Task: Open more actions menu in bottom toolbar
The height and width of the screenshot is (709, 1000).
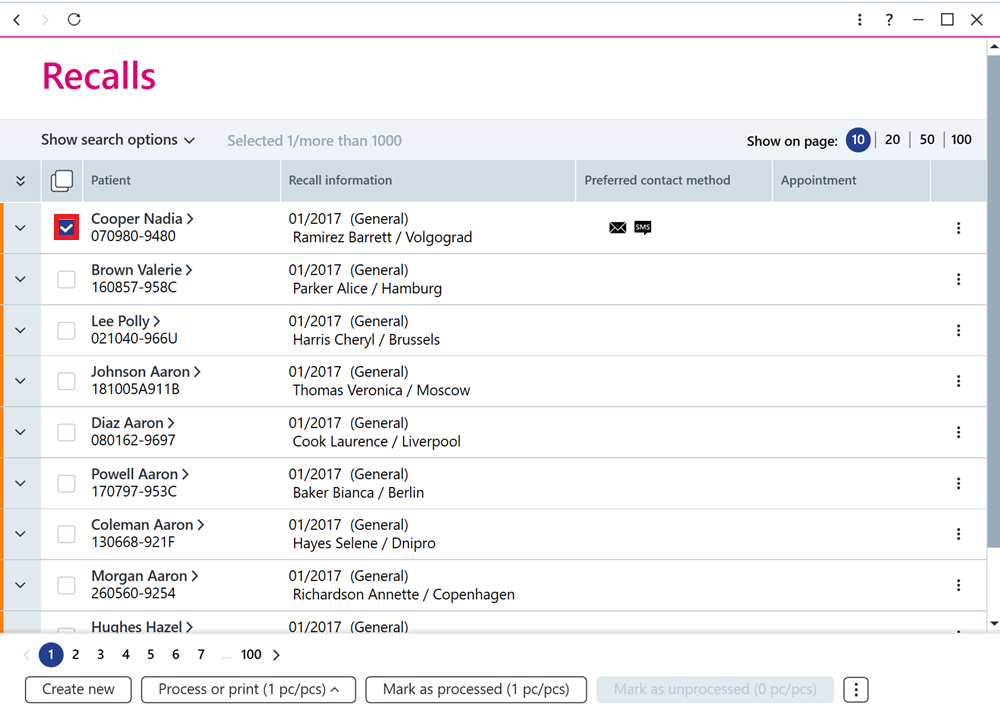Action: click(856, 689)
